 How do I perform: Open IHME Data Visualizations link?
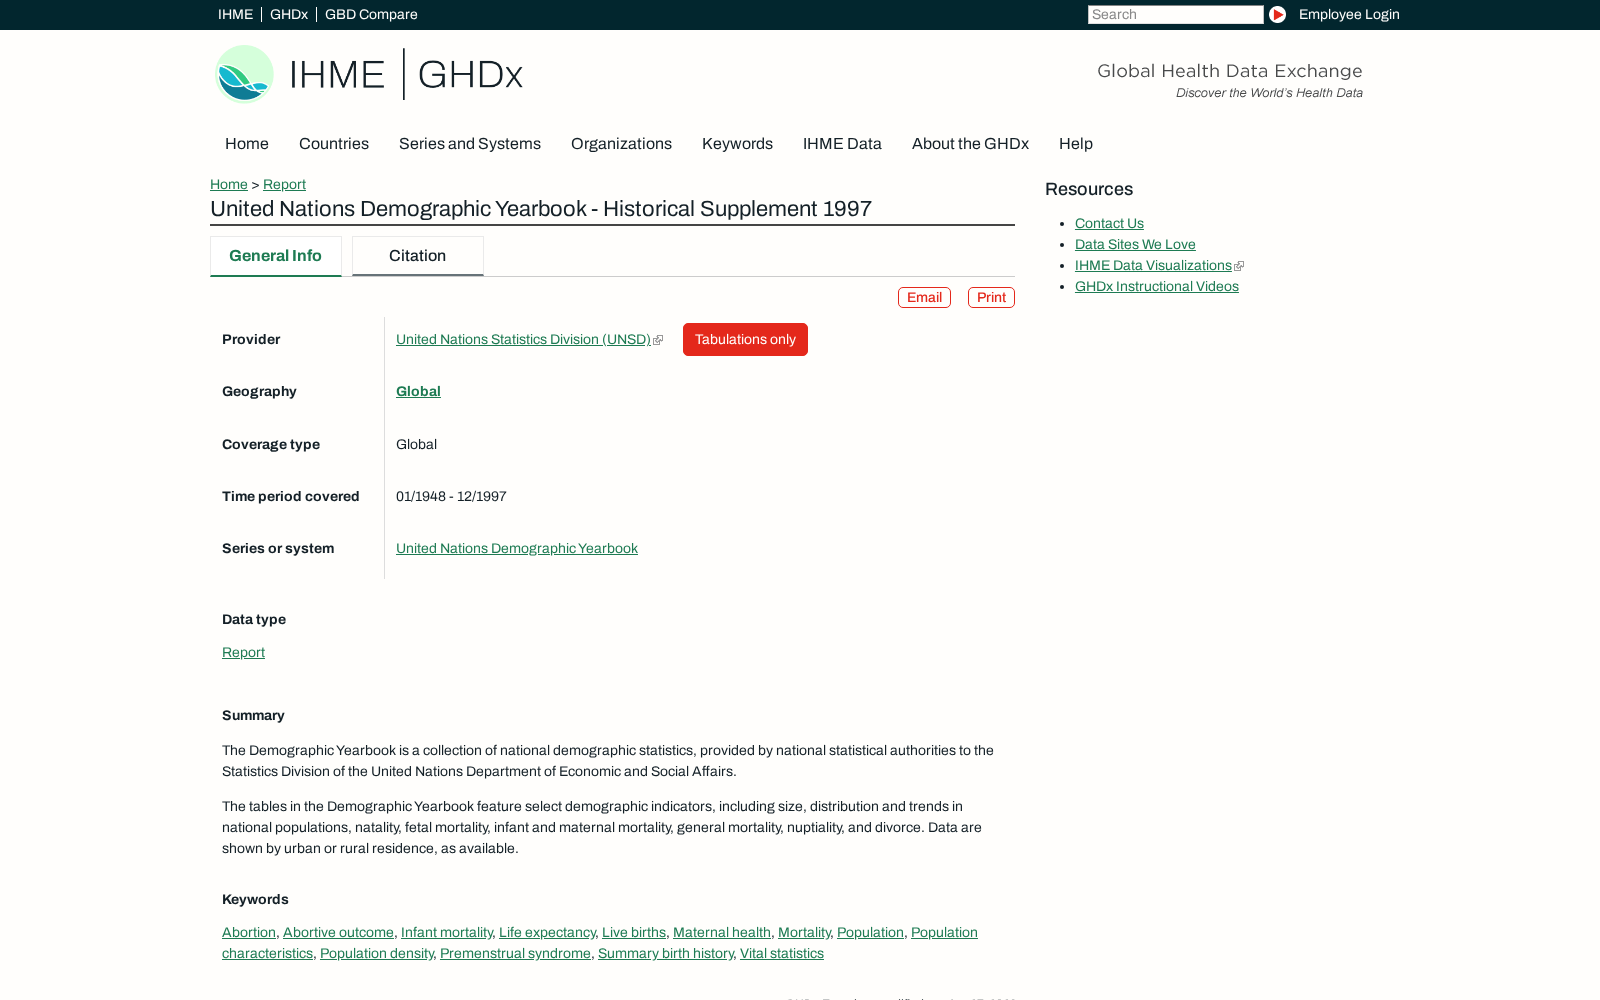1153,266
